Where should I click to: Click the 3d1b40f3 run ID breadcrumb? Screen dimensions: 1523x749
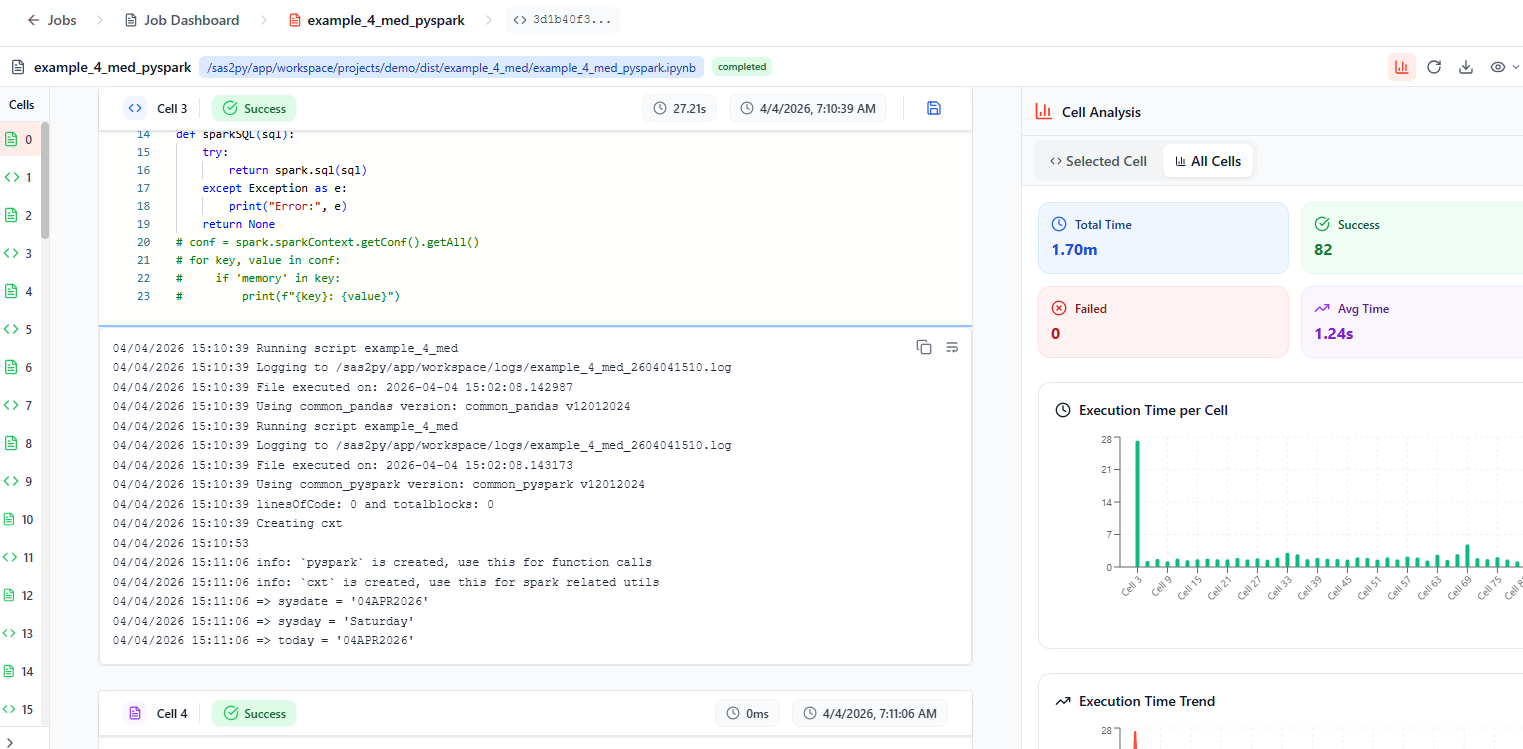[x=562, y=20]
